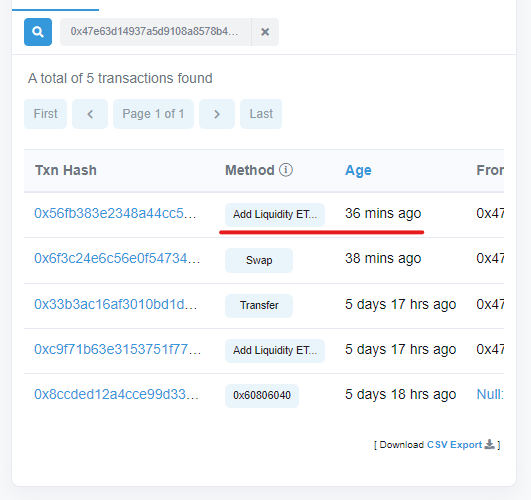
Task: Click the '36 mins ago' age text
Action: pos(383,213)
